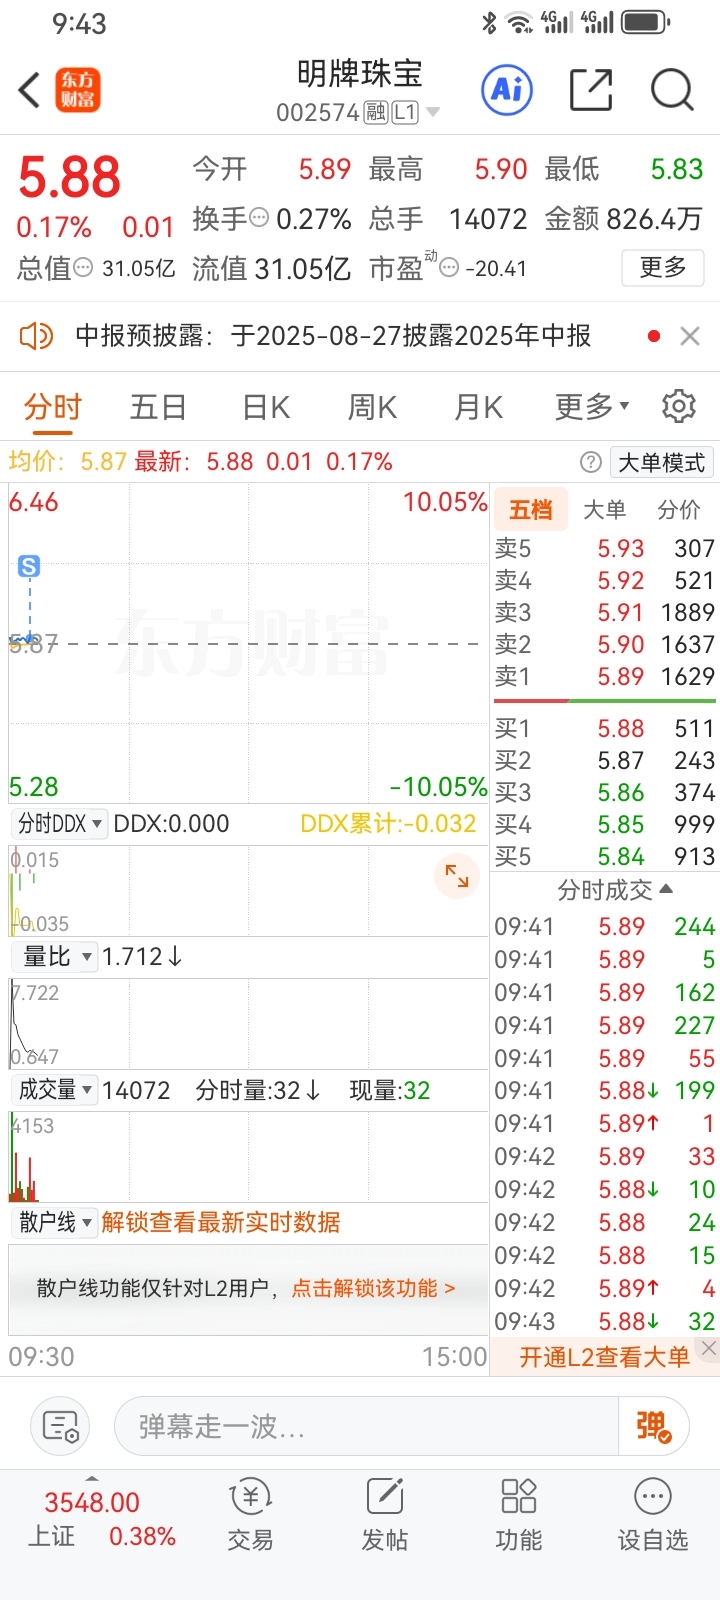
Task: Open the 中报预披露 announcement text
Action: click(x=333, y=336)
